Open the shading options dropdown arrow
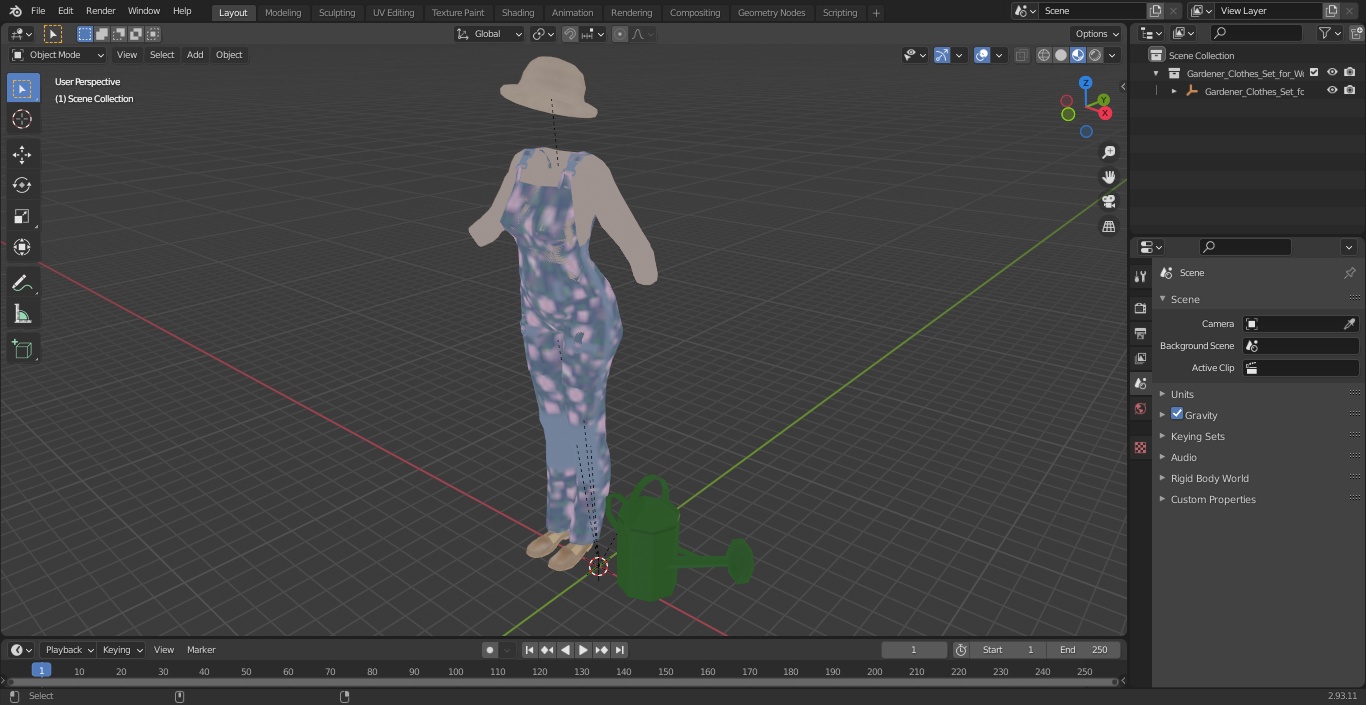The height and width of the screenshot is (705, 1366). 1112,55
